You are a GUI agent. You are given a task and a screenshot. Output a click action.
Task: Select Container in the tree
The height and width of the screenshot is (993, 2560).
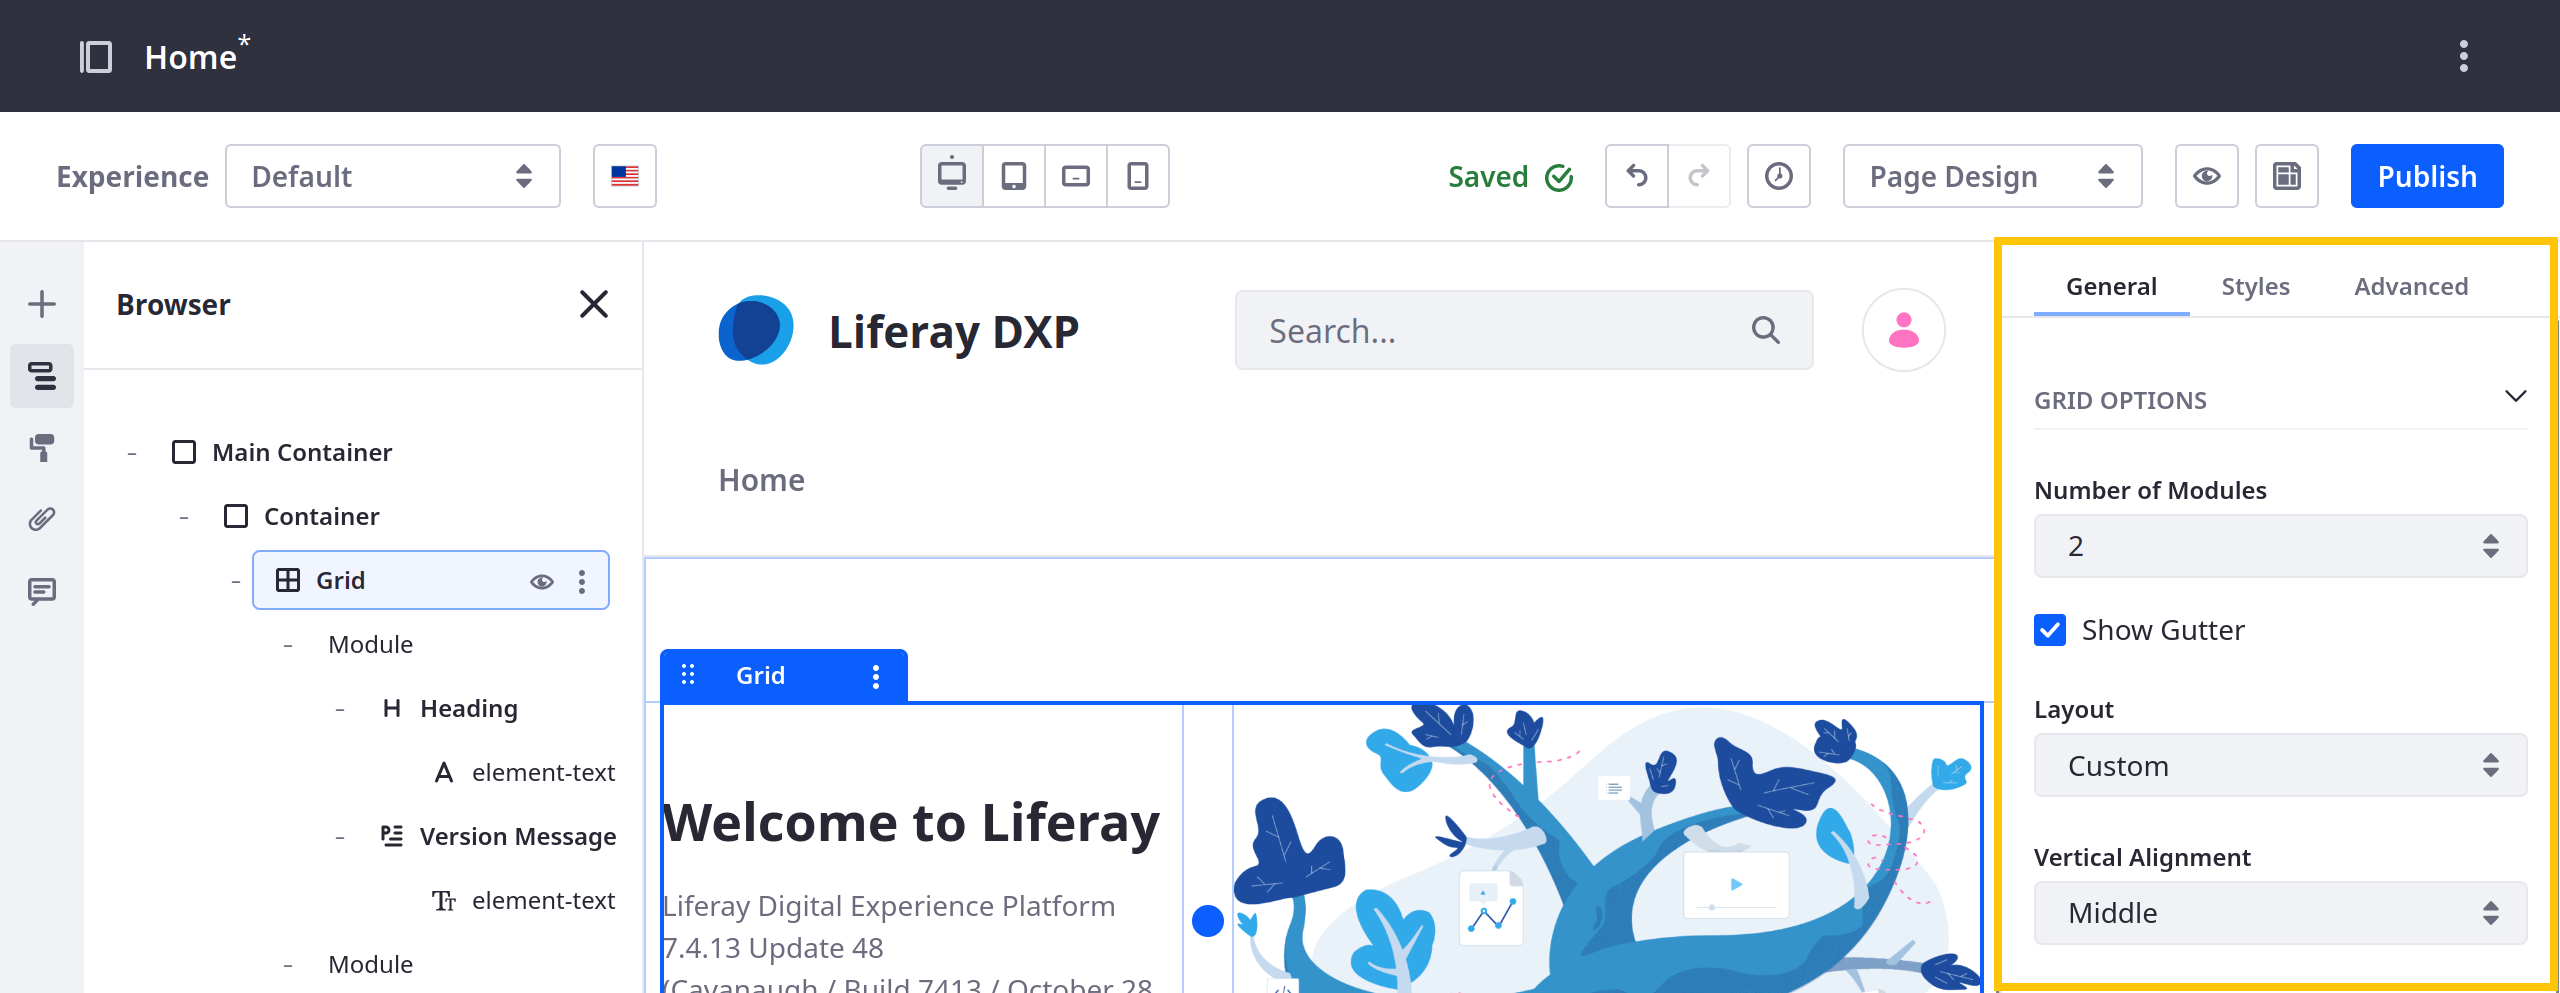[321, 516]
